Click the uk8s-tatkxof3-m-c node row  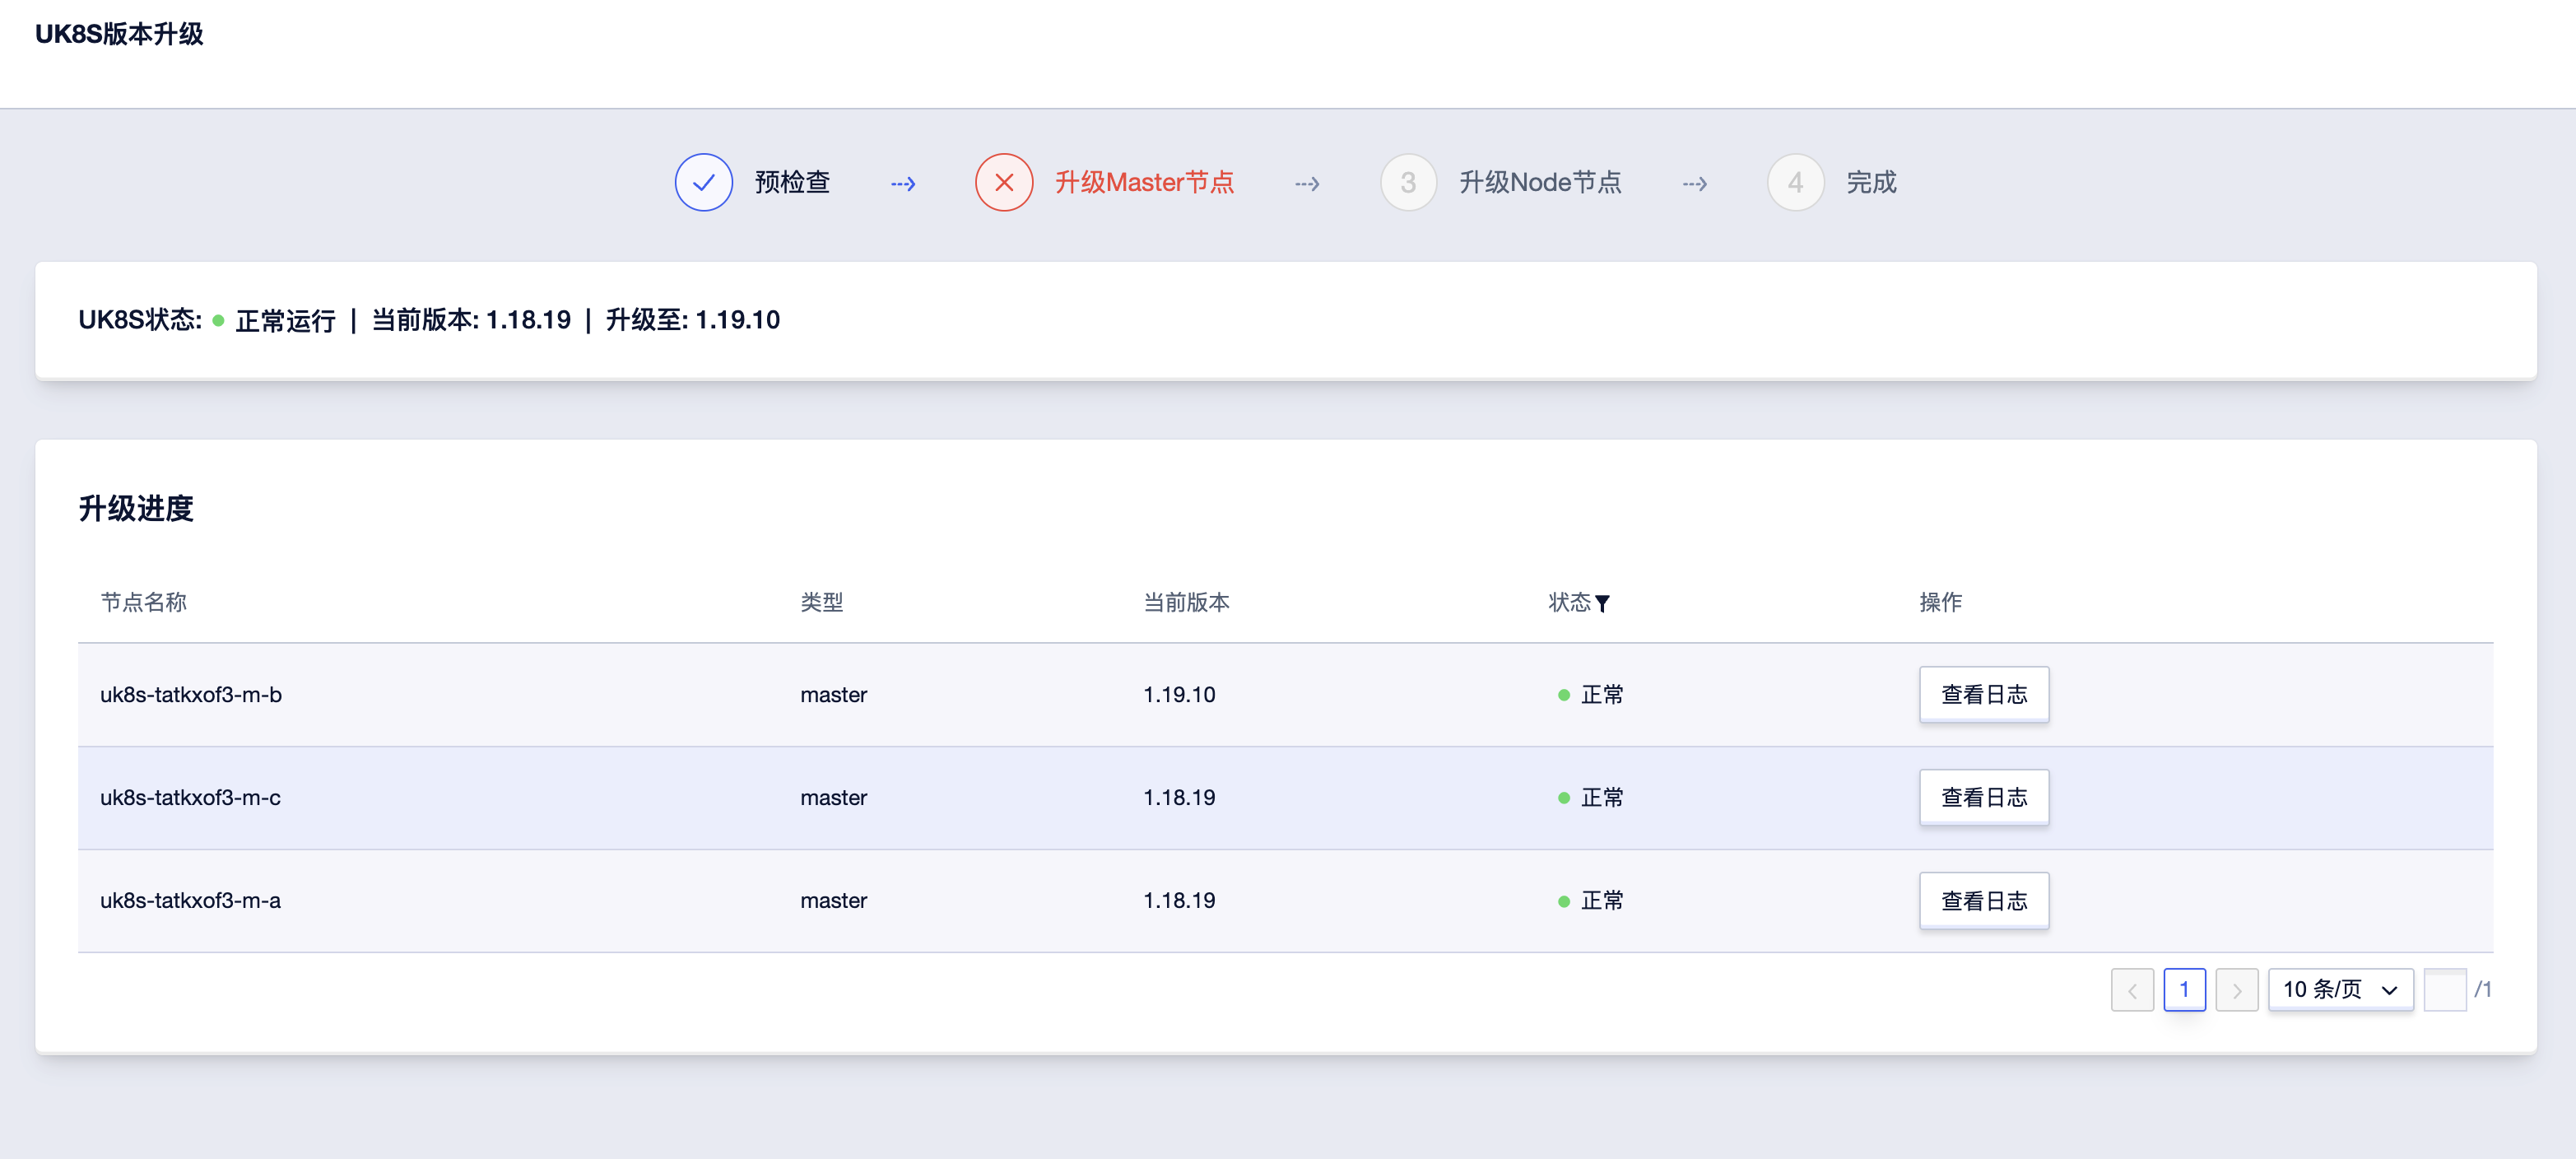tap(190, 797)
